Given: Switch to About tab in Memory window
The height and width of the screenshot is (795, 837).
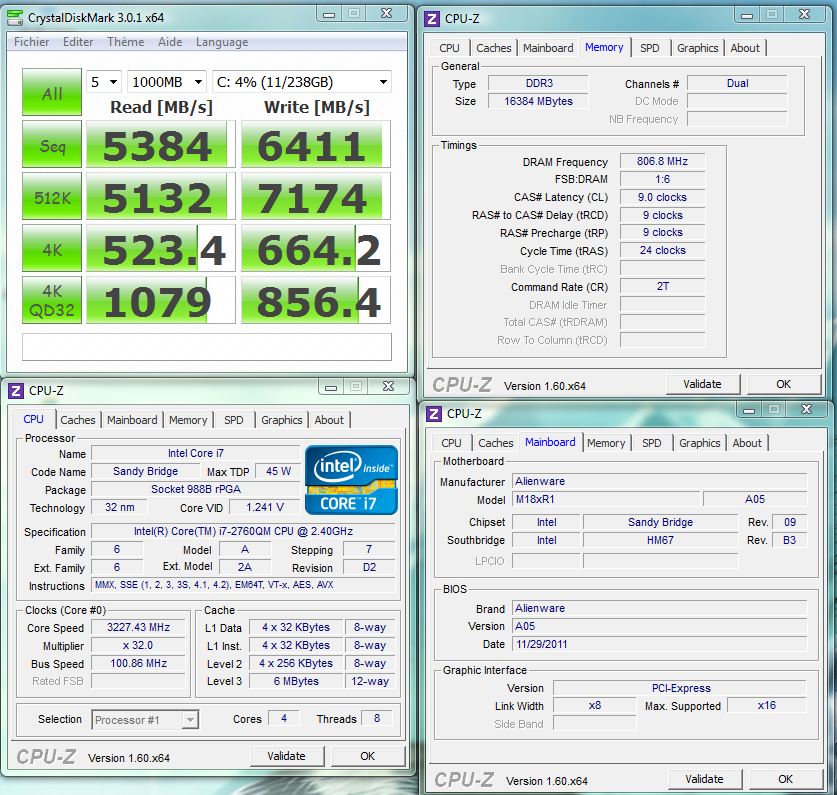Looking at the screenshot, I should click(745, 48).
